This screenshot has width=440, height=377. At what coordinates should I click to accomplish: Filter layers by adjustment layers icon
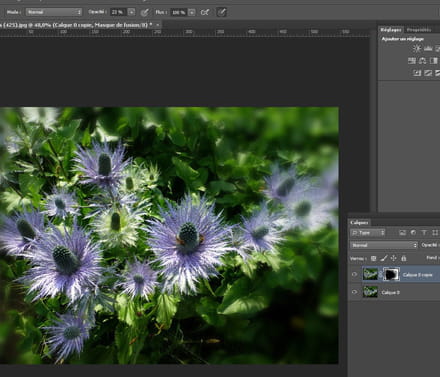(x=413, y=233)
